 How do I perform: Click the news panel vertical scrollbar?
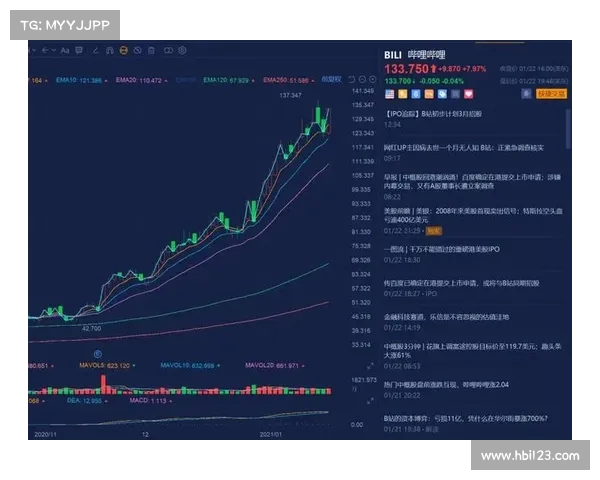click(568, 129)
